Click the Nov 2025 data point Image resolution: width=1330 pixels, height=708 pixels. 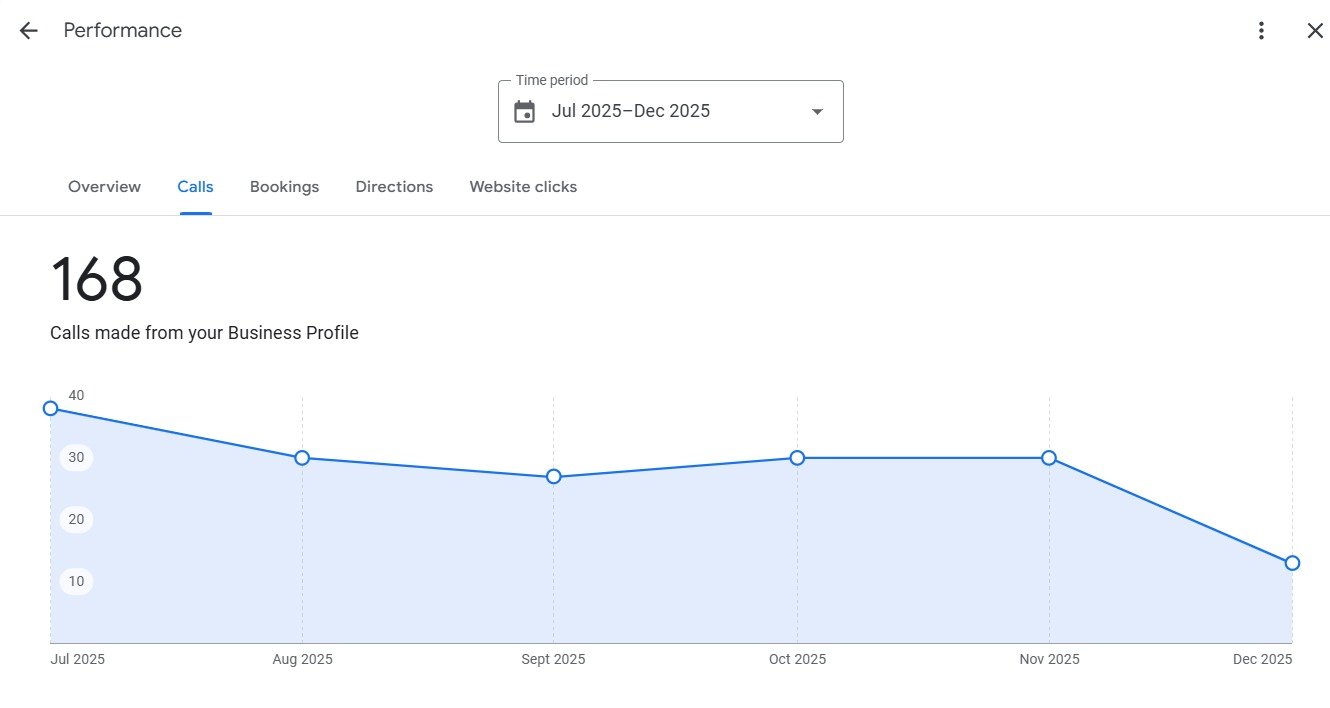(x=1049, y=458)
